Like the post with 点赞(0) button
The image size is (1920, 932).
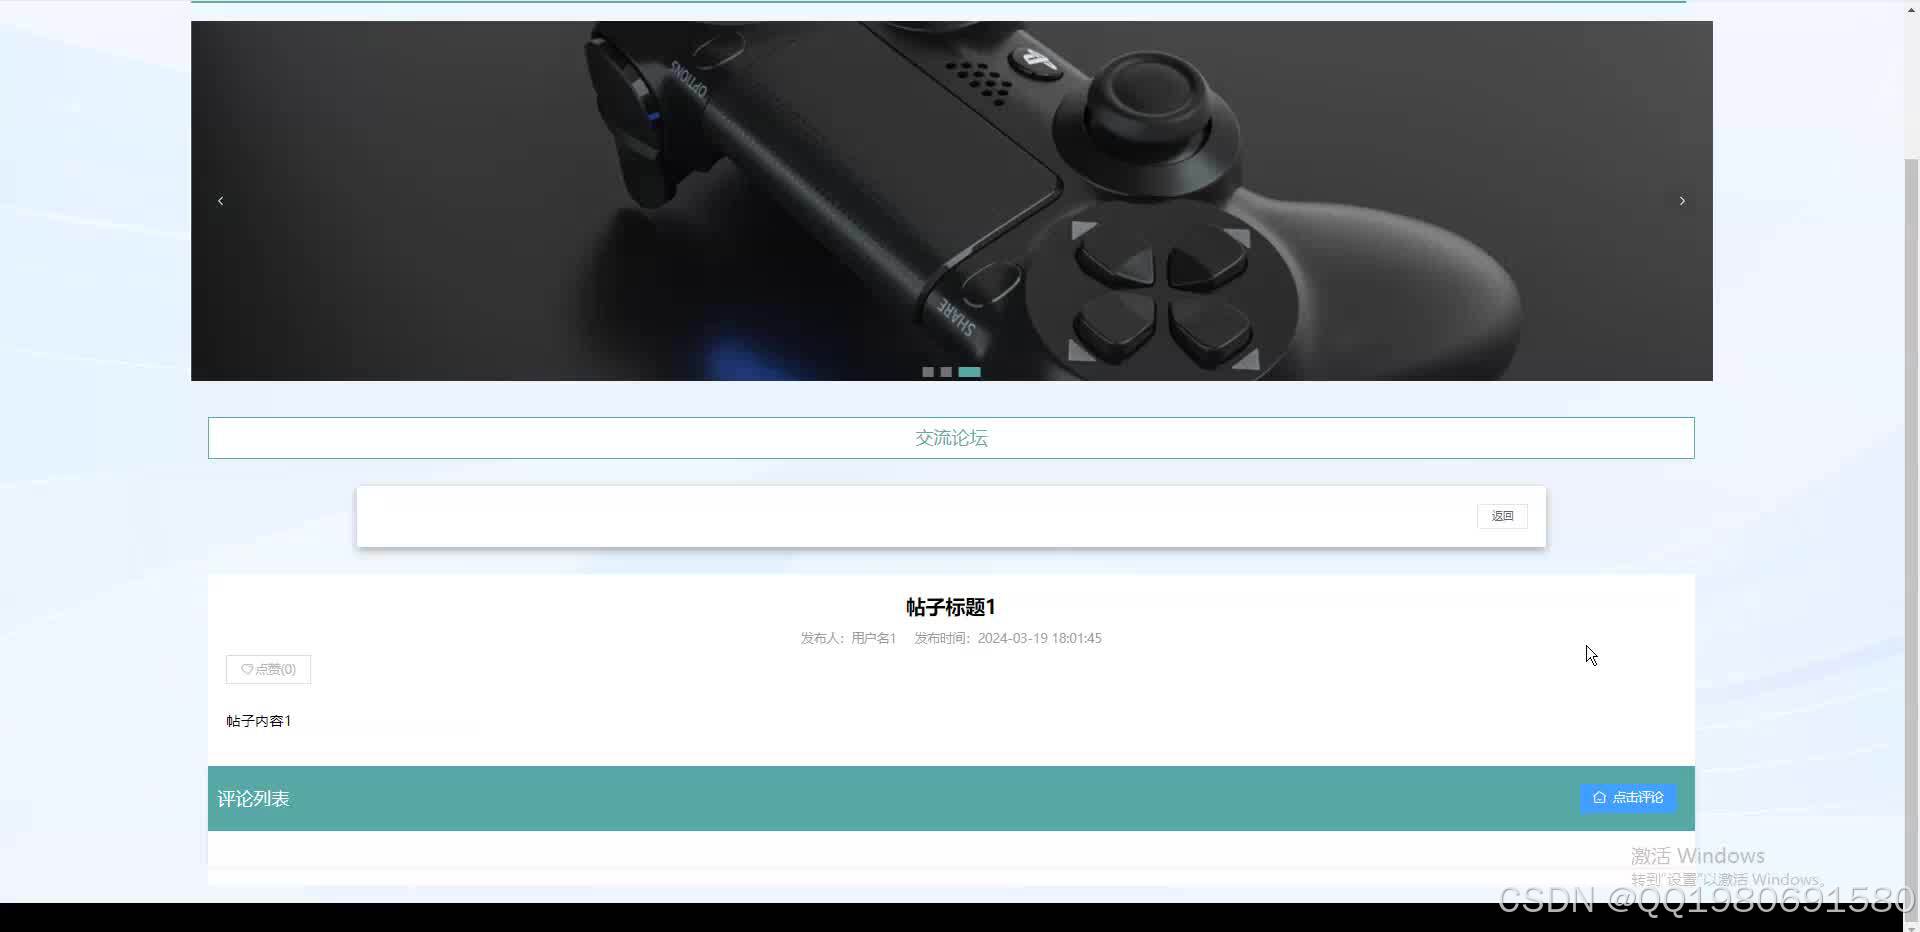[x=268, y=669]
